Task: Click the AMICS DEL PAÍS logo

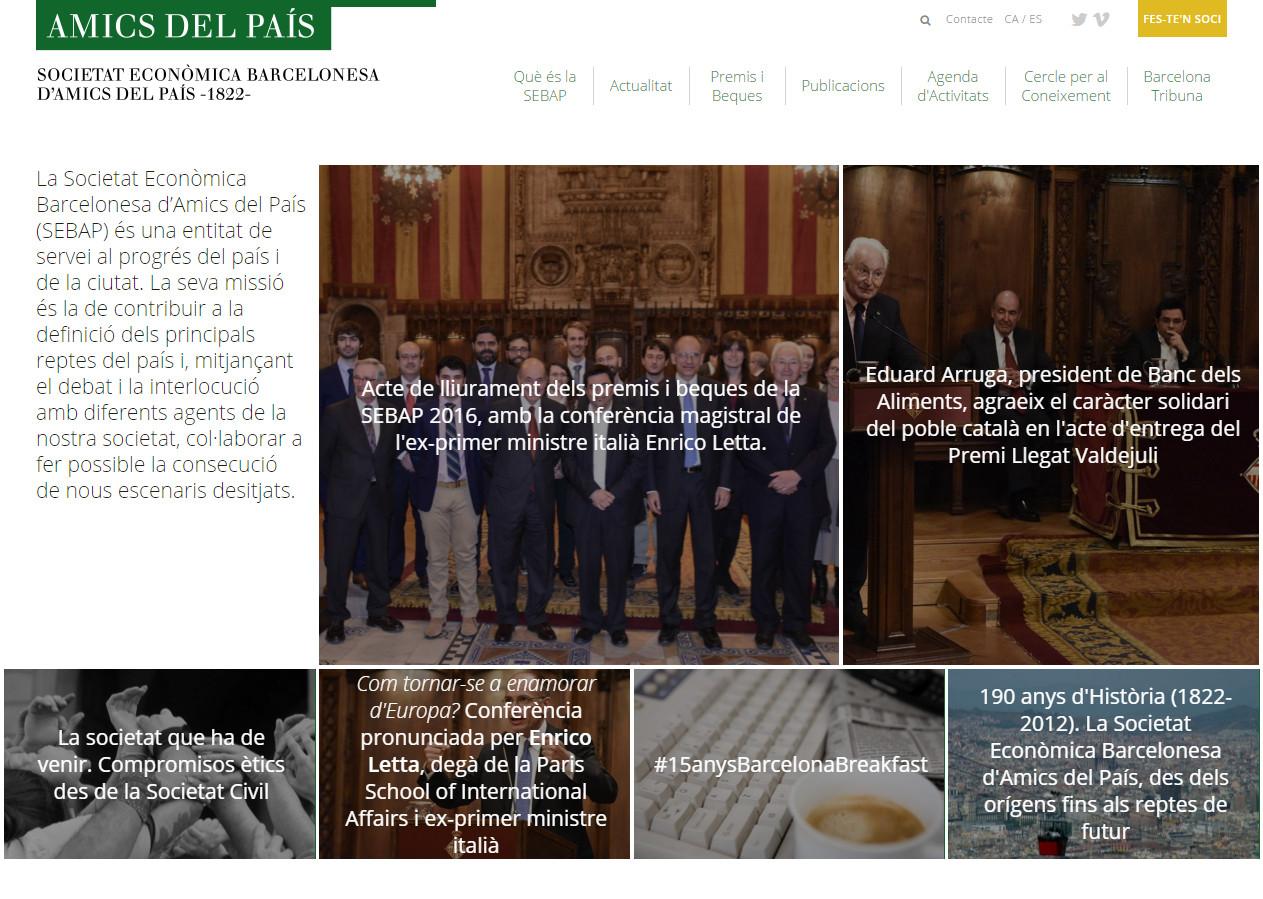Action: [183, 26]
